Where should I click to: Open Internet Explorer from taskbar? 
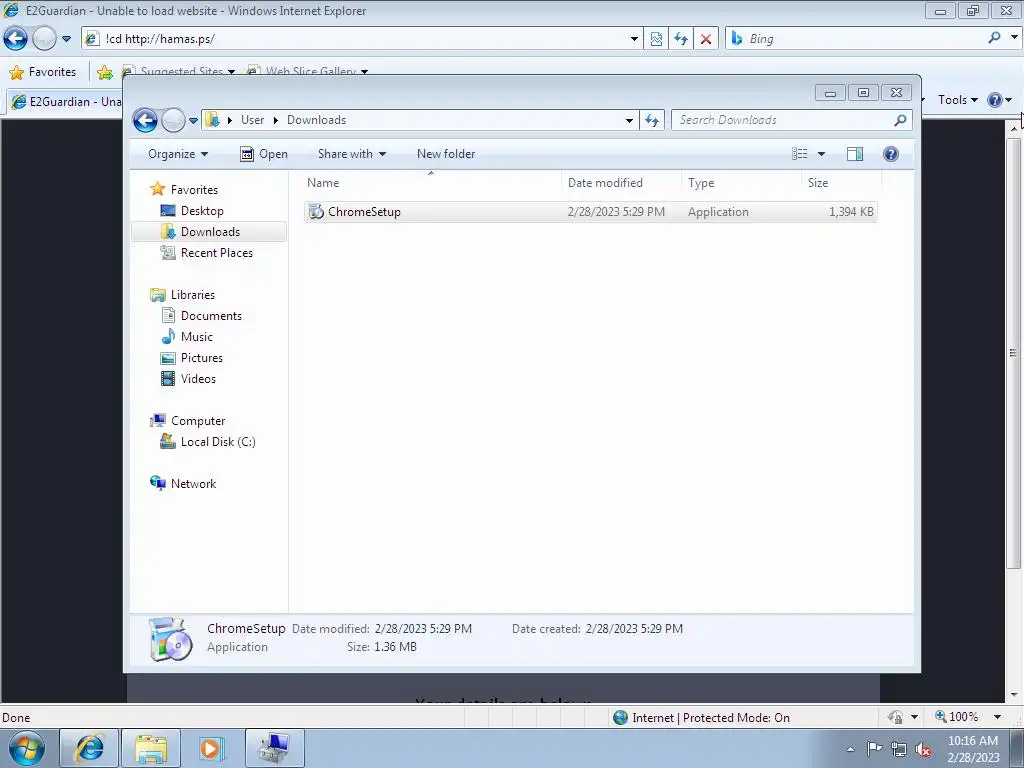pyautogui.click(x=89, y=748)
